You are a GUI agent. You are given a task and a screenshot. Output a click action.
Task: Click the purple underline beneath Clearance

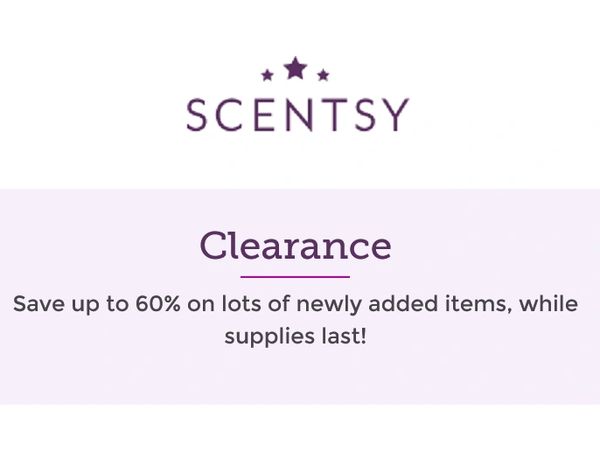pos(295,277)
